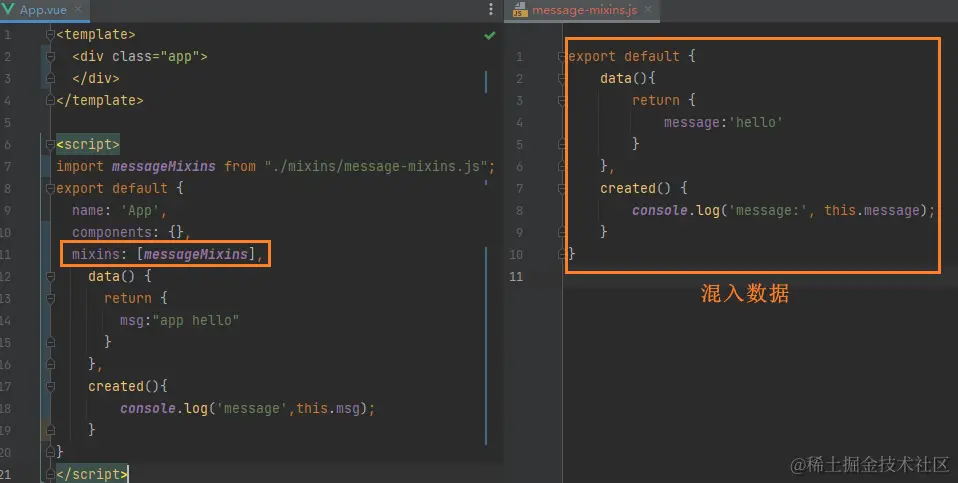Switch to the App.vue editor tab
Image resolution: width=958 pixels, height=483 pixels.
(43, 10)
